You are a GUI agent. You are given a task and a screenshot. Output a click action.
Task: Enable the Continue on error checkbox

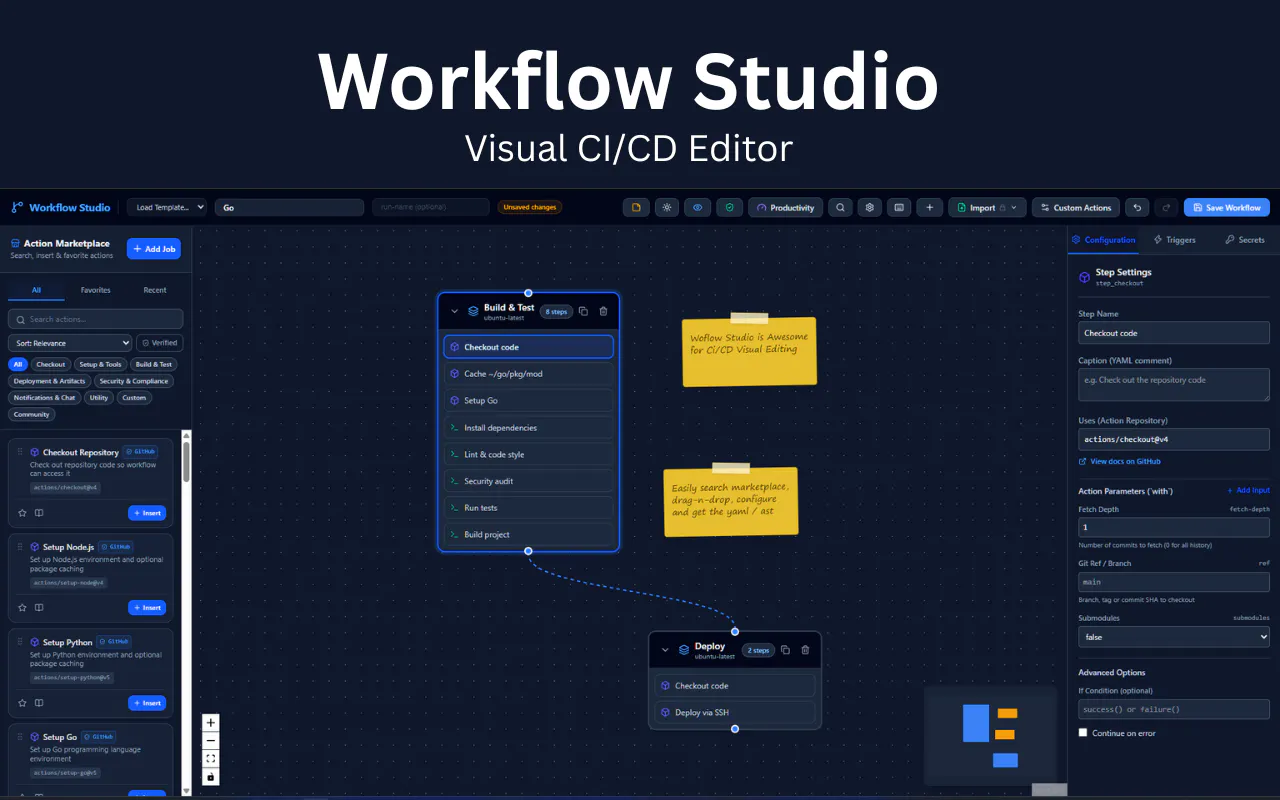point(1083,733)
